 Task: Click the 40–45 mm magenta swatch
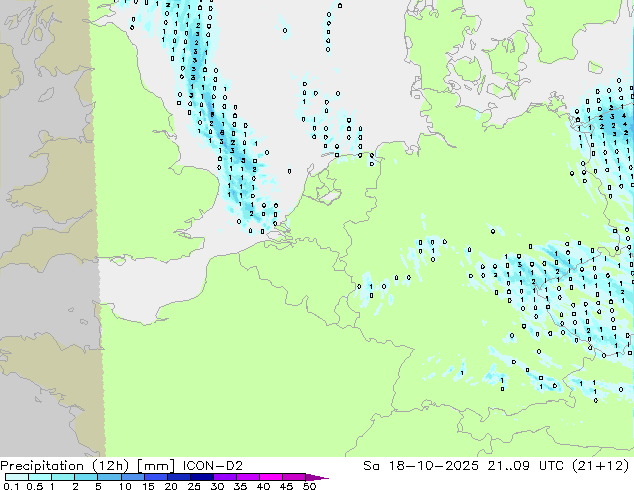[x=271, y=477]
